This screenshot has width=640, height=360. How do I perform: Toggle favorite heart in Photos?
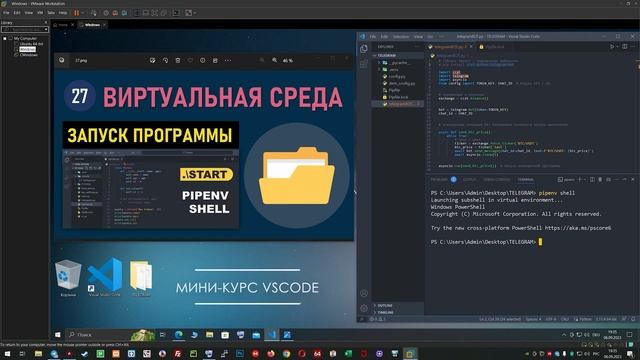(190, 60)
